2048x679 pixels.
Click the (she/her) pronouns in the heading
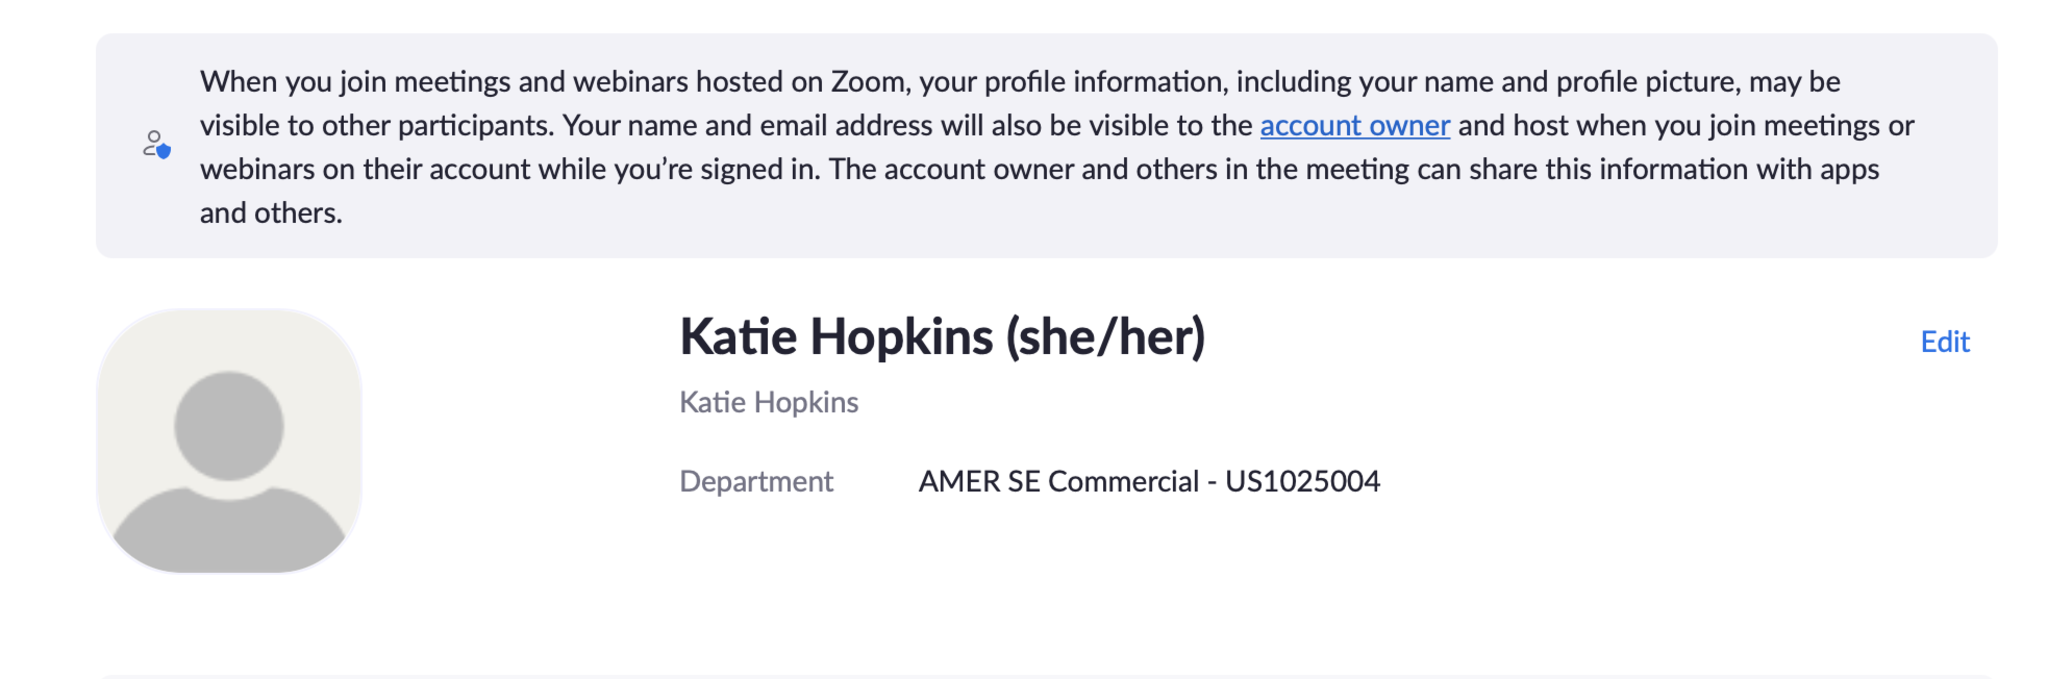point(1105,337)
